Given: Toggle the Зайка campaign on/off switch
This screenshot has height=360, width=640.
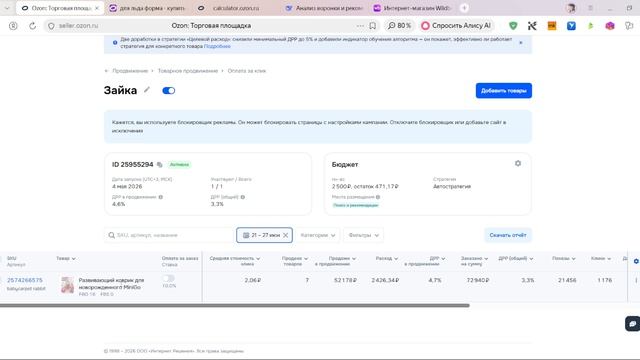Looking at the screenshot, I should (169, 91).
